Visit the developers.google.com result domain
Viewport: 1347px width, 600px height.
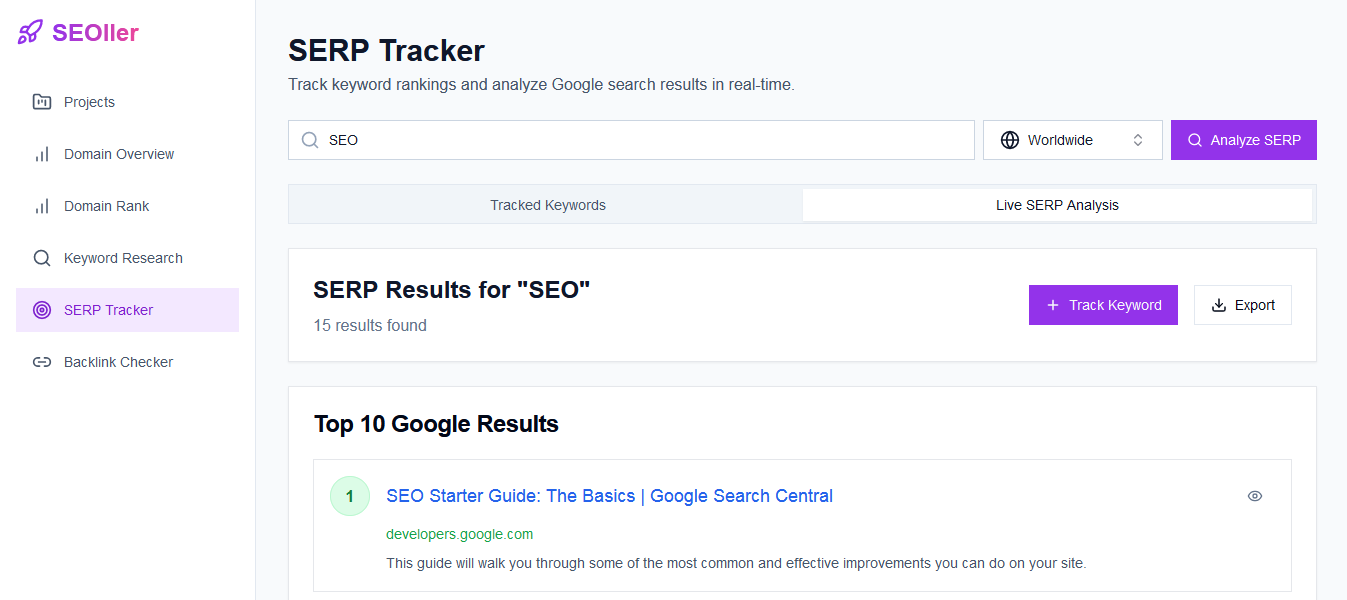tap(459, 533)
